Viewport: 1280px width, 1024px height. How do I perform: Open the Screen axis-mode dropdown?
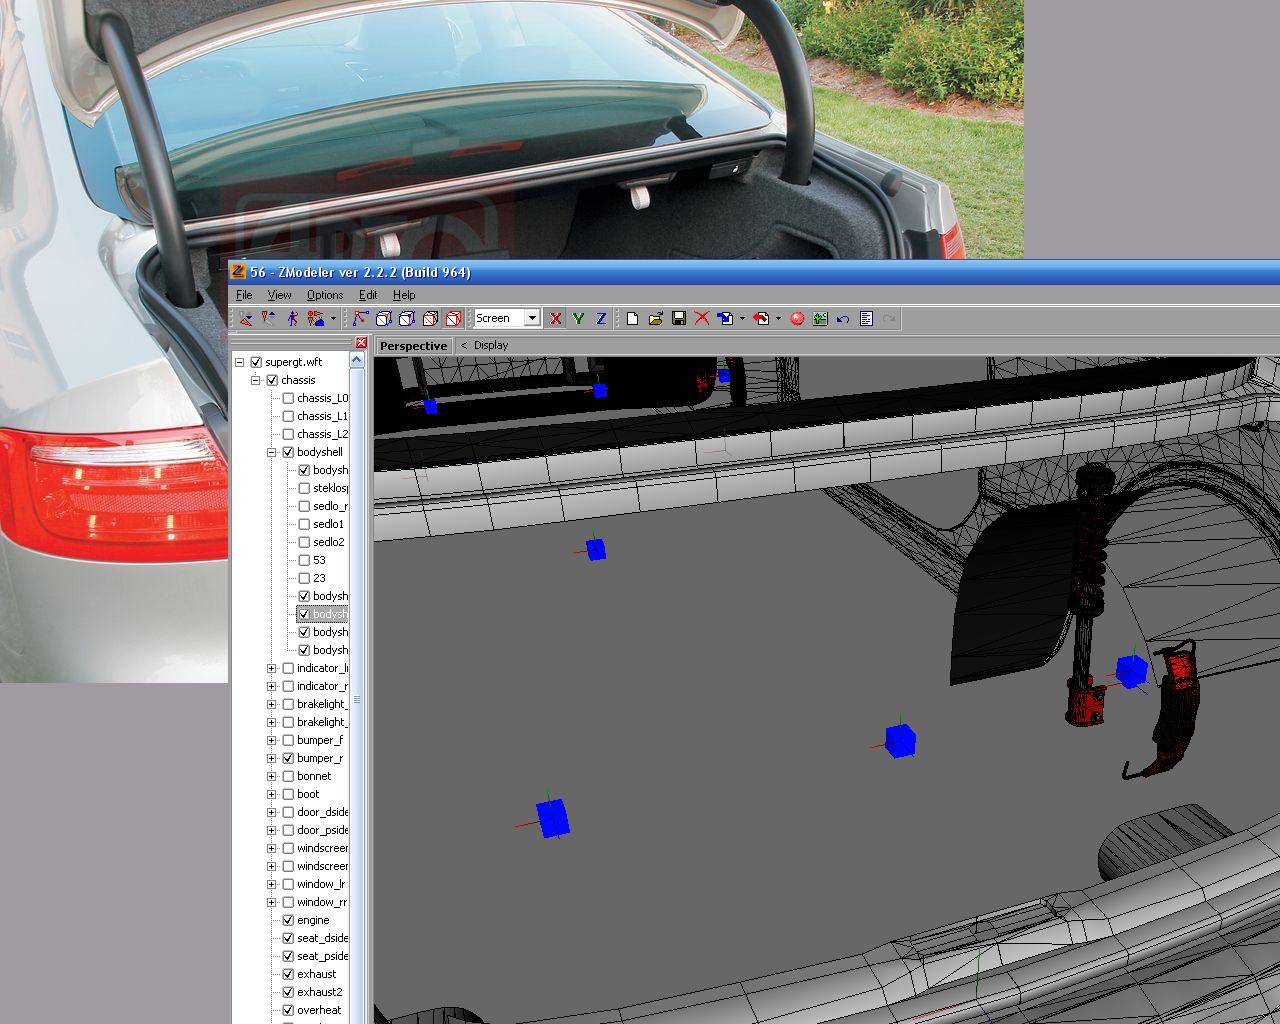532,318
